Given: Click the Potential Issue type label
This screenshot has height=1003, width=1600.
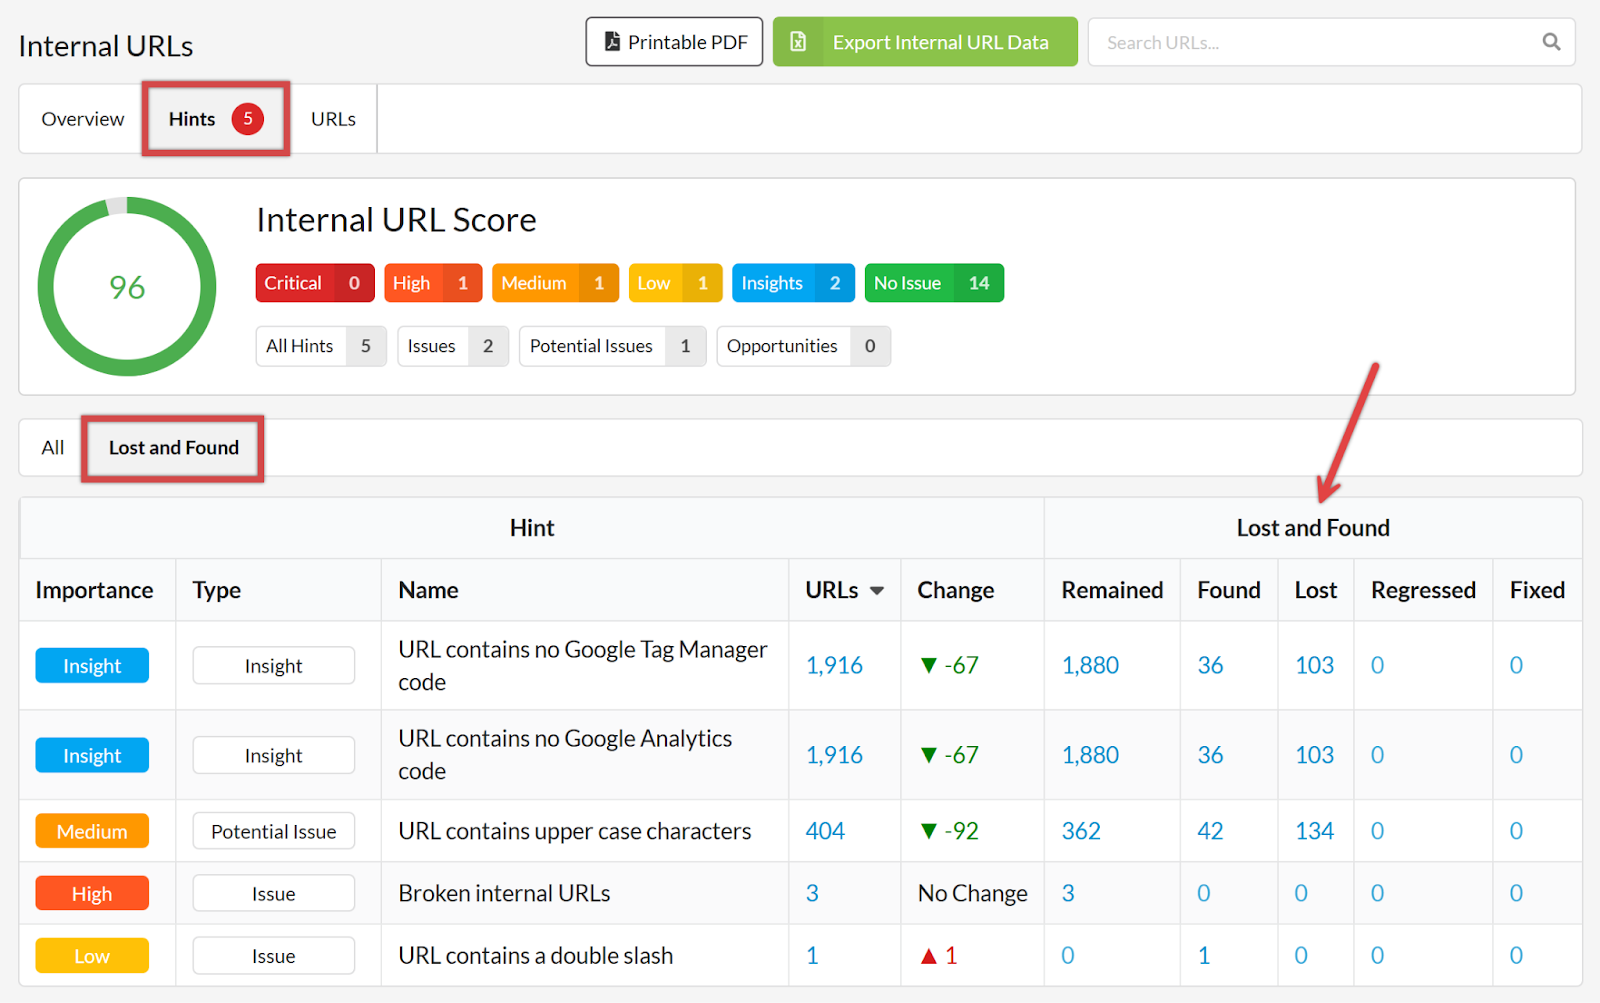Looking at the screenshot, I should click(273, 832).
